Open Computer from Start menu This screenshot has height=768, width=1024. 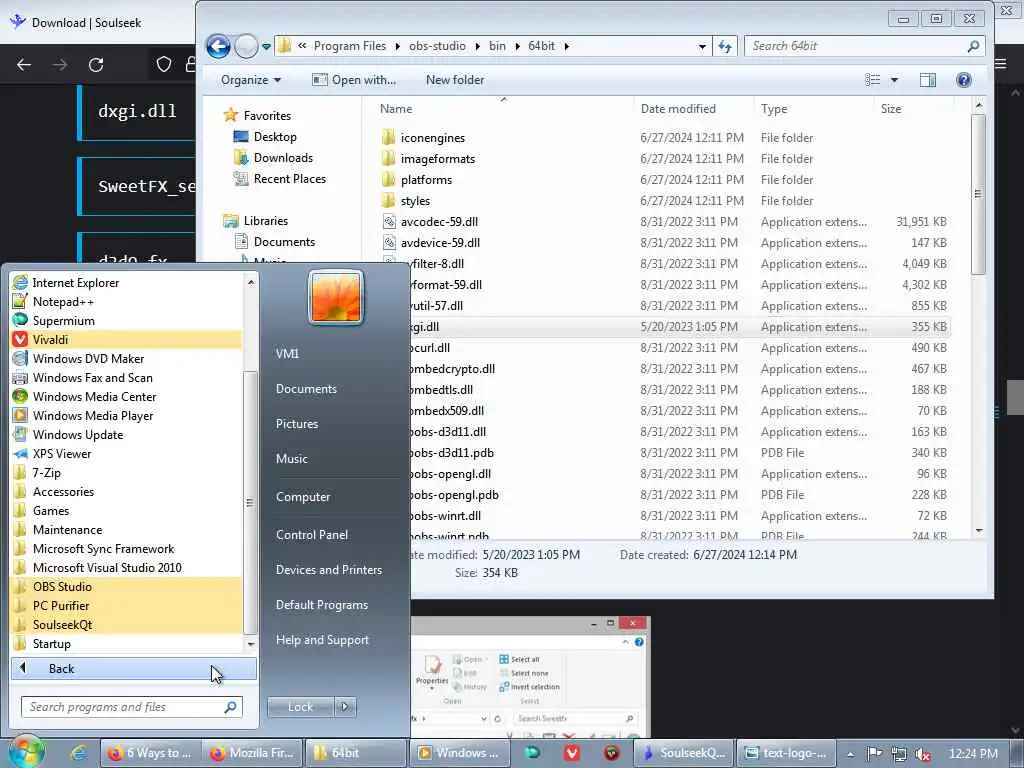pos(303,497)
